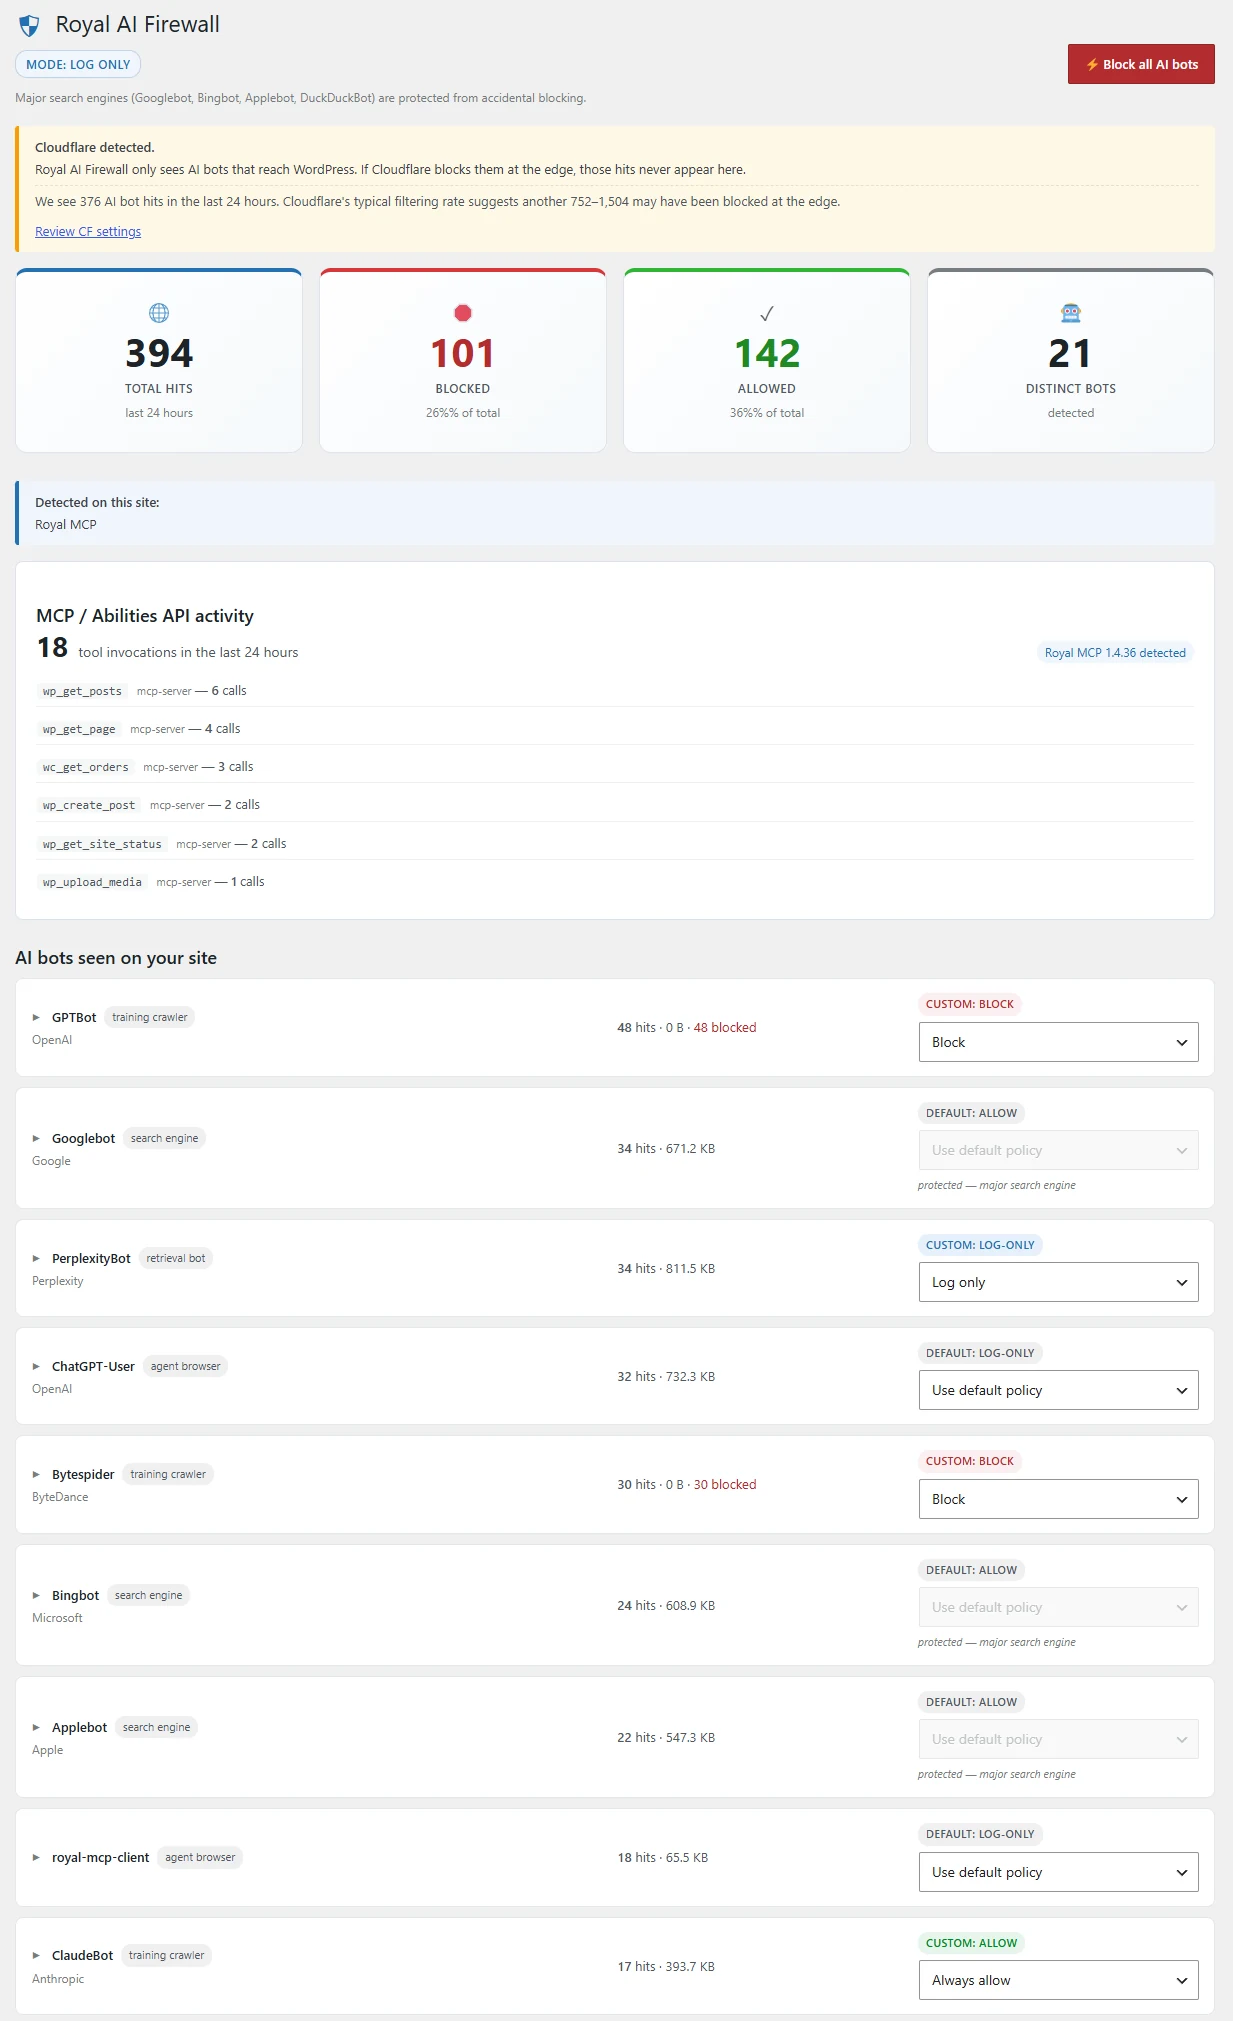The width and height of the screenshot is (1233, 2021).
Task: Click the ByteDance vendor label
Action: 60,1497
